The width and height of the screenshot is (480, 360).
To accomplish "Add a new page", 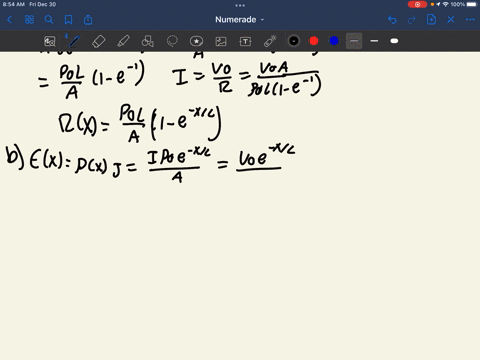I will tap(431, 20).
